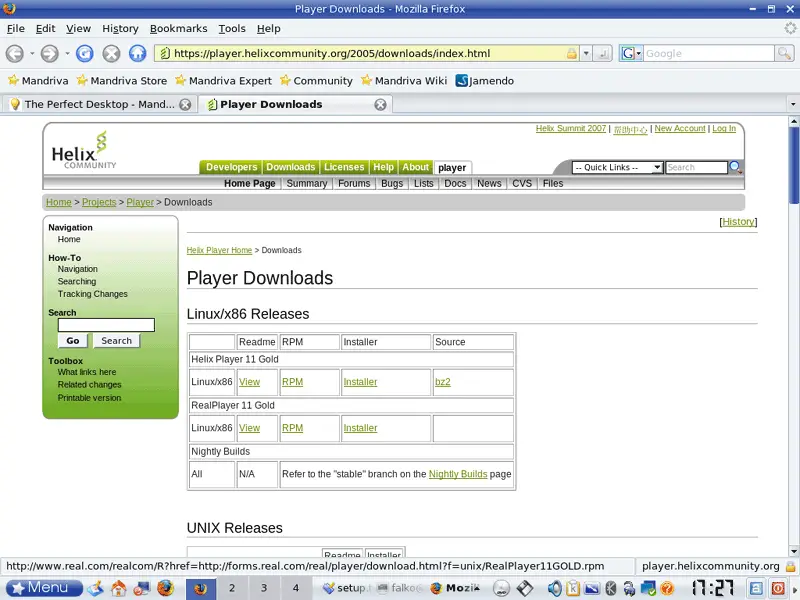The image size is (800, 600).
Task: Open the Forward button history dropdown
Action: [67, 53]
